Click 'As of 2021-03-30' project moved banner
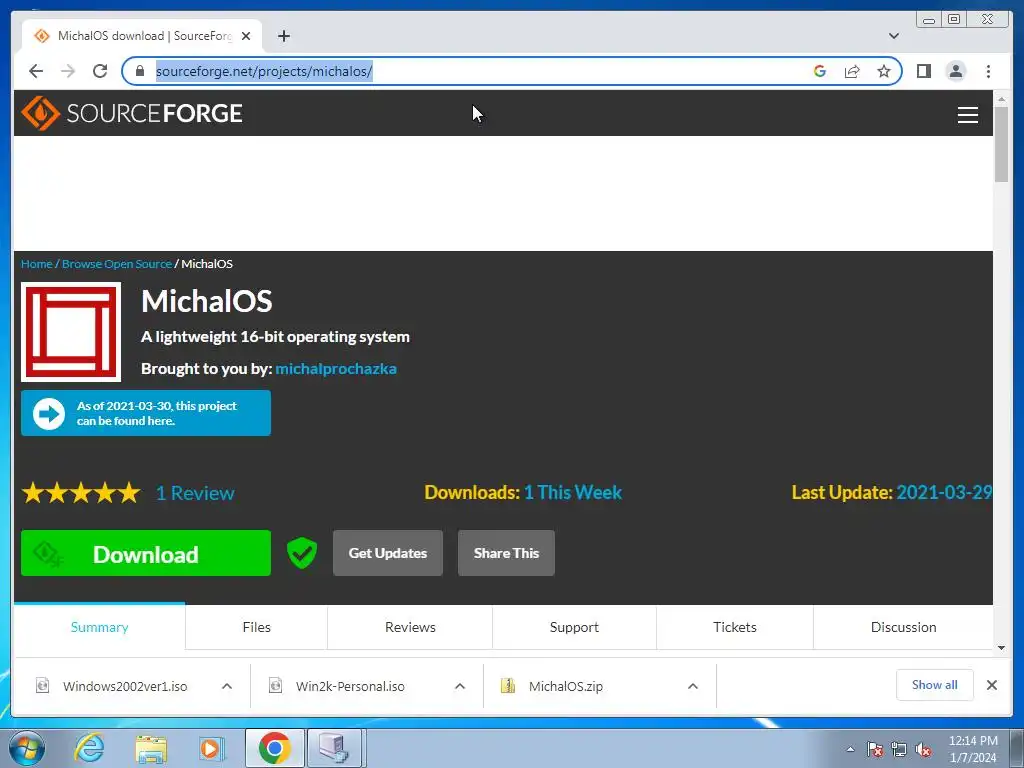This screenshot has height=768, width=1024. 146,413
